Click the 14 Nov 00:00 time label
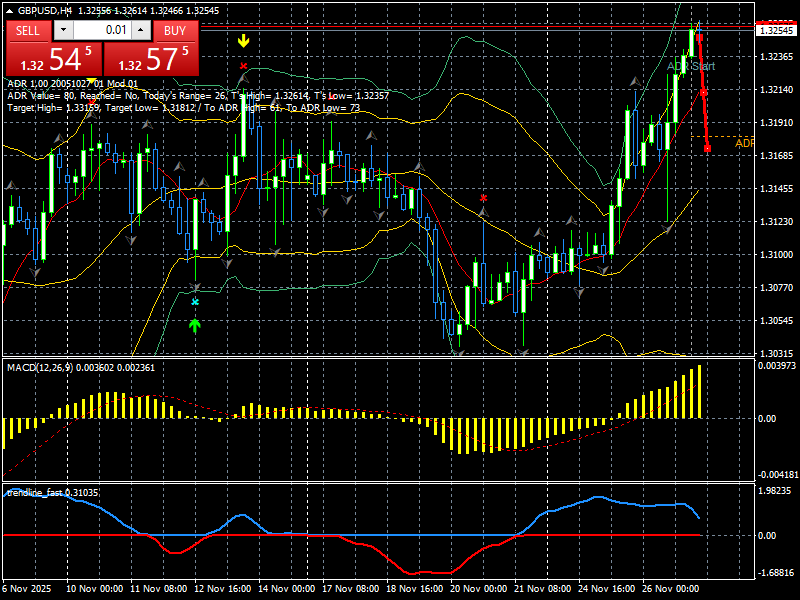The width and height of the screenshot is (800, 600). pos(287,588)
